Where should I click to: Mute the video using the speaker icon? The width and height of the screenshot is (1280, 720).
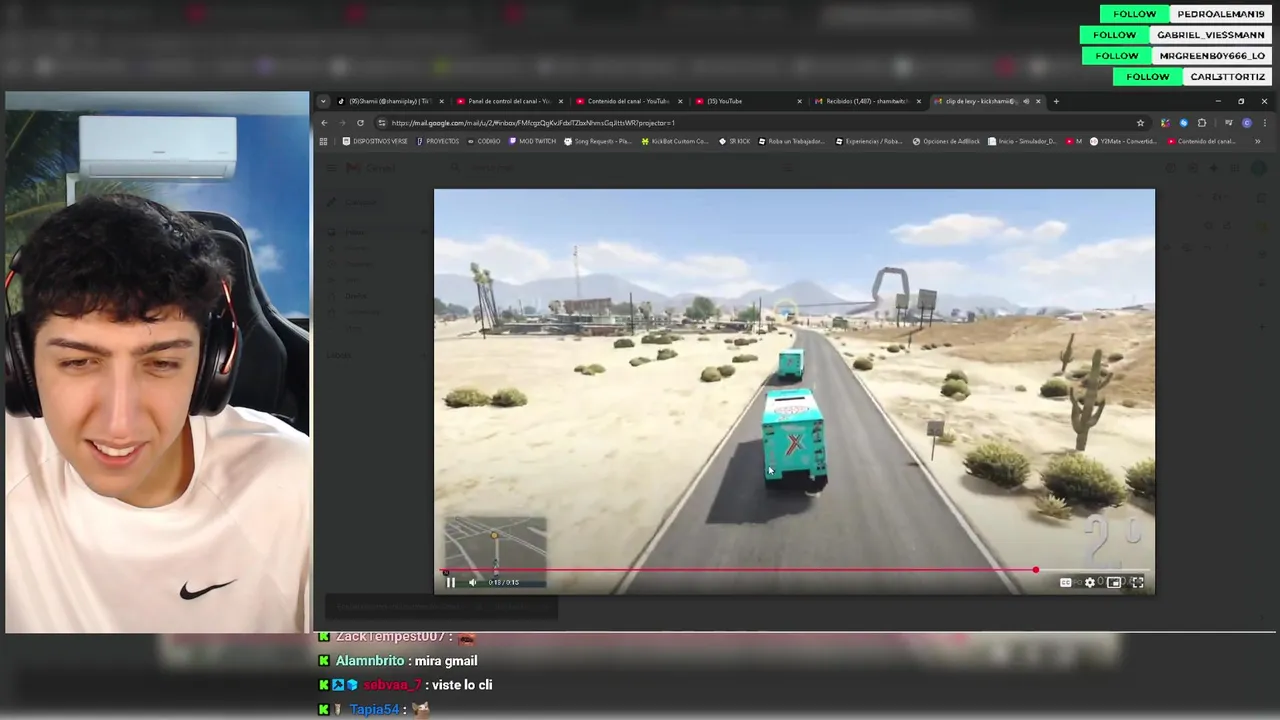click(473, 582)
